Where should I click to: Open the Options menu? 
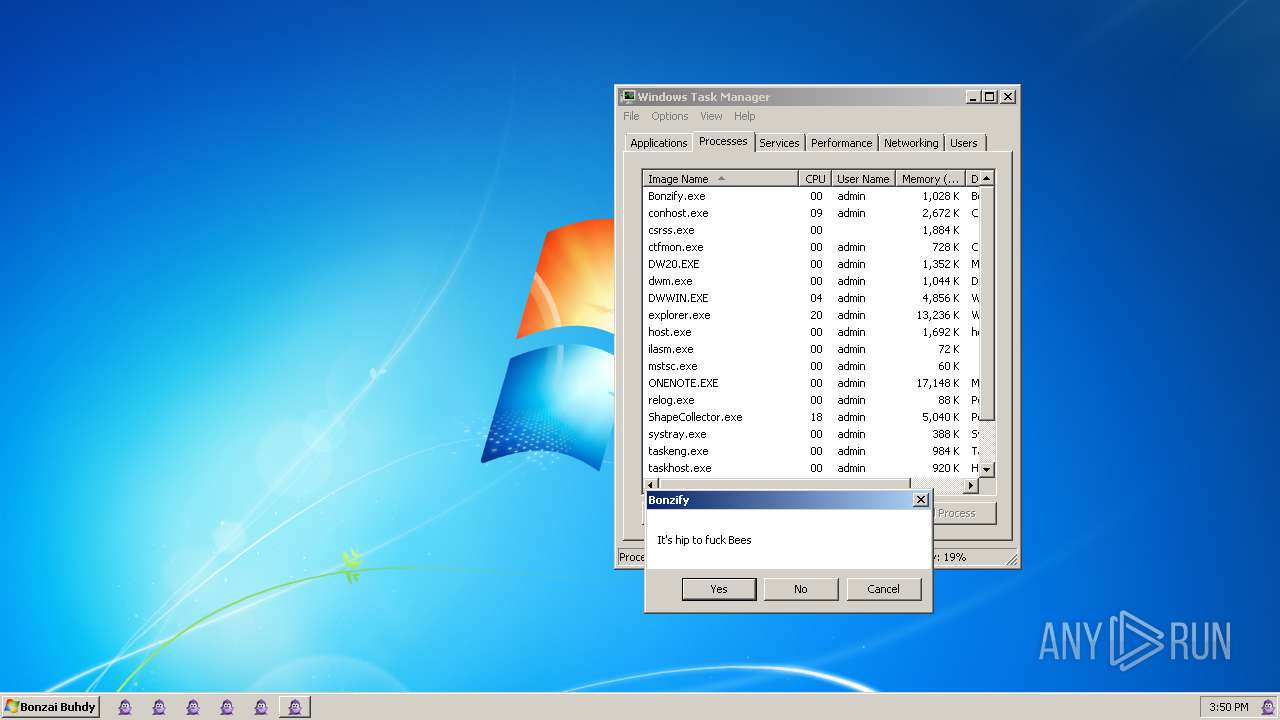(x=670, y=116)
